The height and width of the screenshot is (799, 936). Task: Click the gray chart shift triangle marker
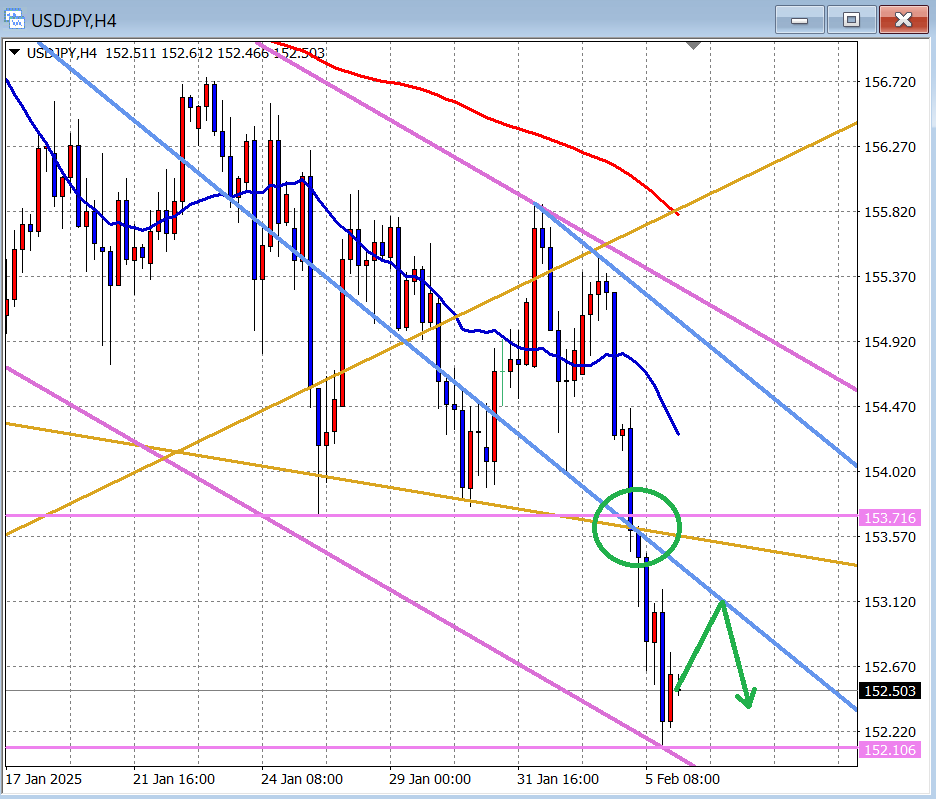694,46
